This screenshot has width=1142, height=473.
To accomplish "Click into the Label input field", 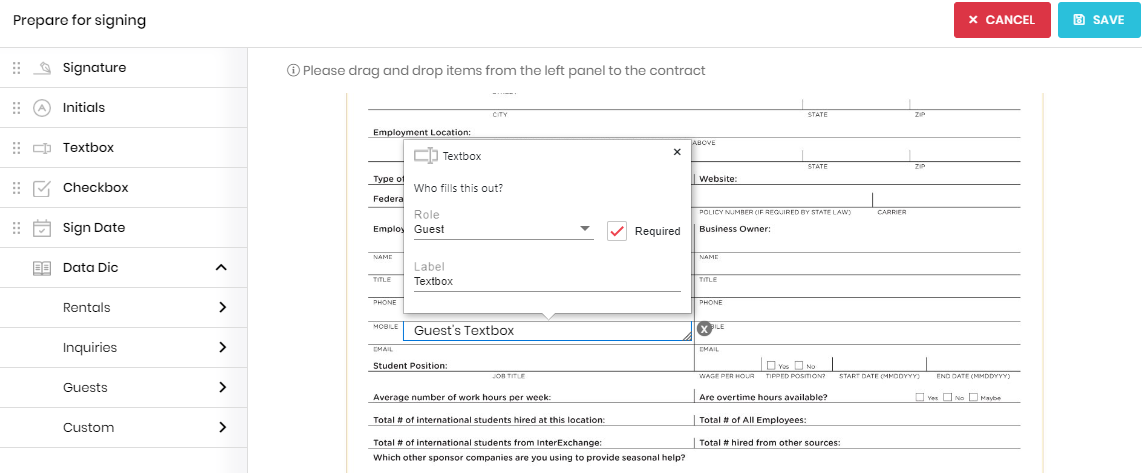I will coord(547,281).
